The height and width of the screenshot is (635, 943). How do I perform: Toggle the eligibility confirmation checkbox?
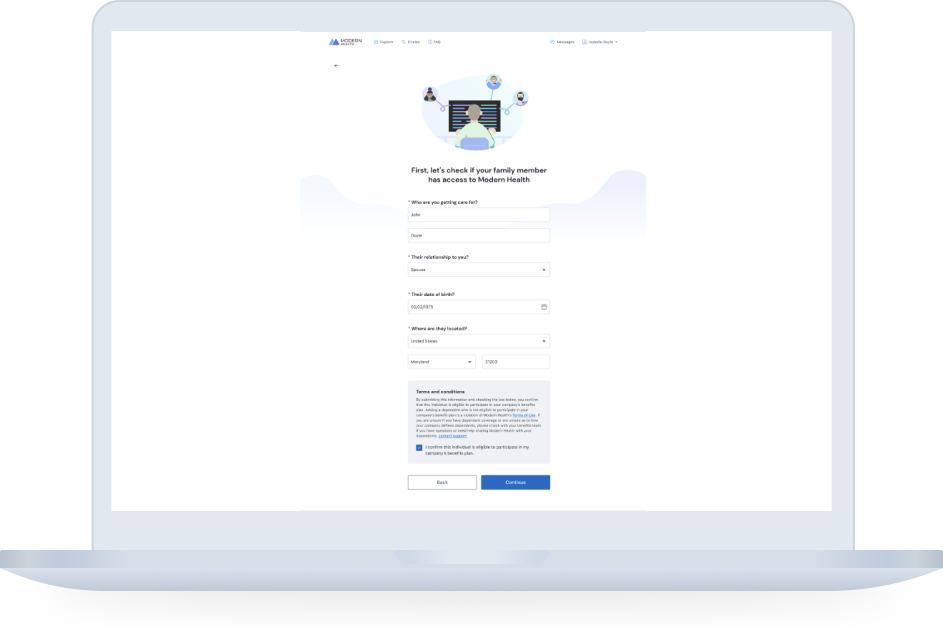[419, 448]
